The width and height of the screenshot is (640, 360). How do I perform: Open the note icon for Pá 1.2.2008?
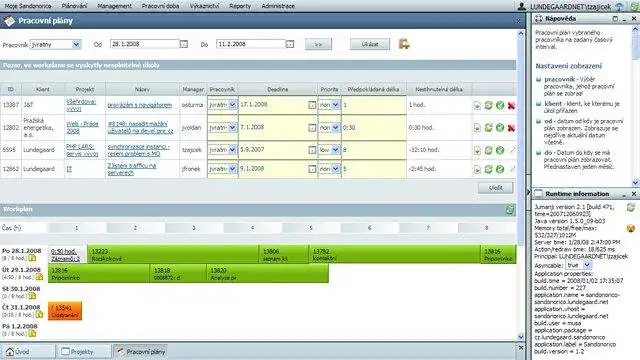32,333
